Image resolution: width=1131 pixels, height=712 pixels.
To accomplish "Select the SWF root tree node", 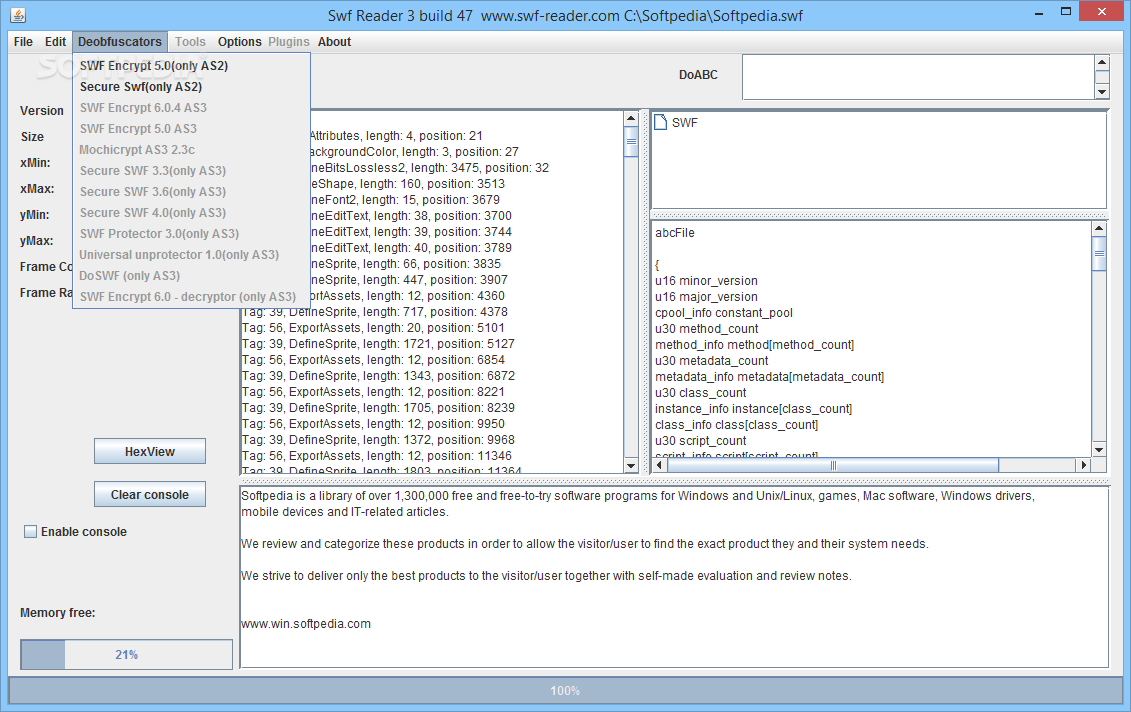I will pyautogui.click(x=685, y=123).
